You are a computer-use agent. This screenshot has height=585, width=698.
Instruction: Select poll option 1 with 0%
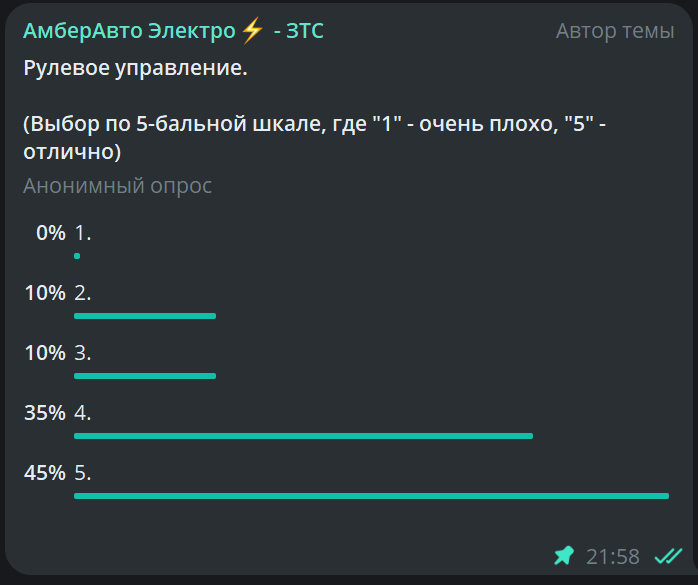pos(83,233)
